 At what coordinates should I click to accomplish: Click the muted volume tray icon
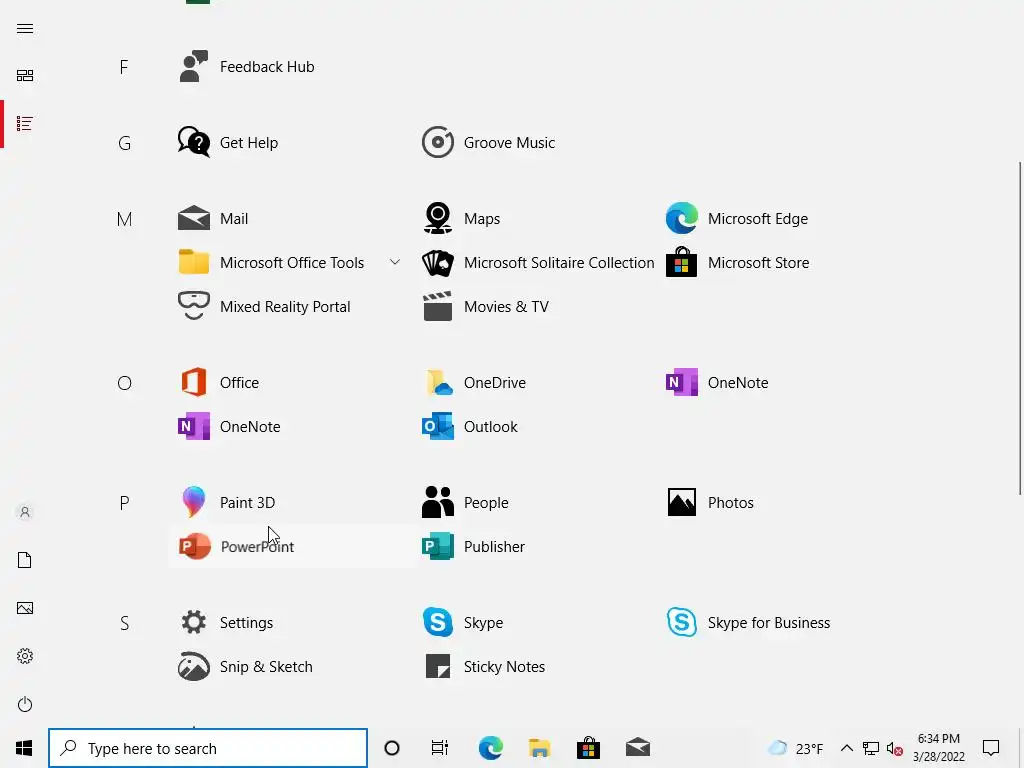(x=895, y=748)
